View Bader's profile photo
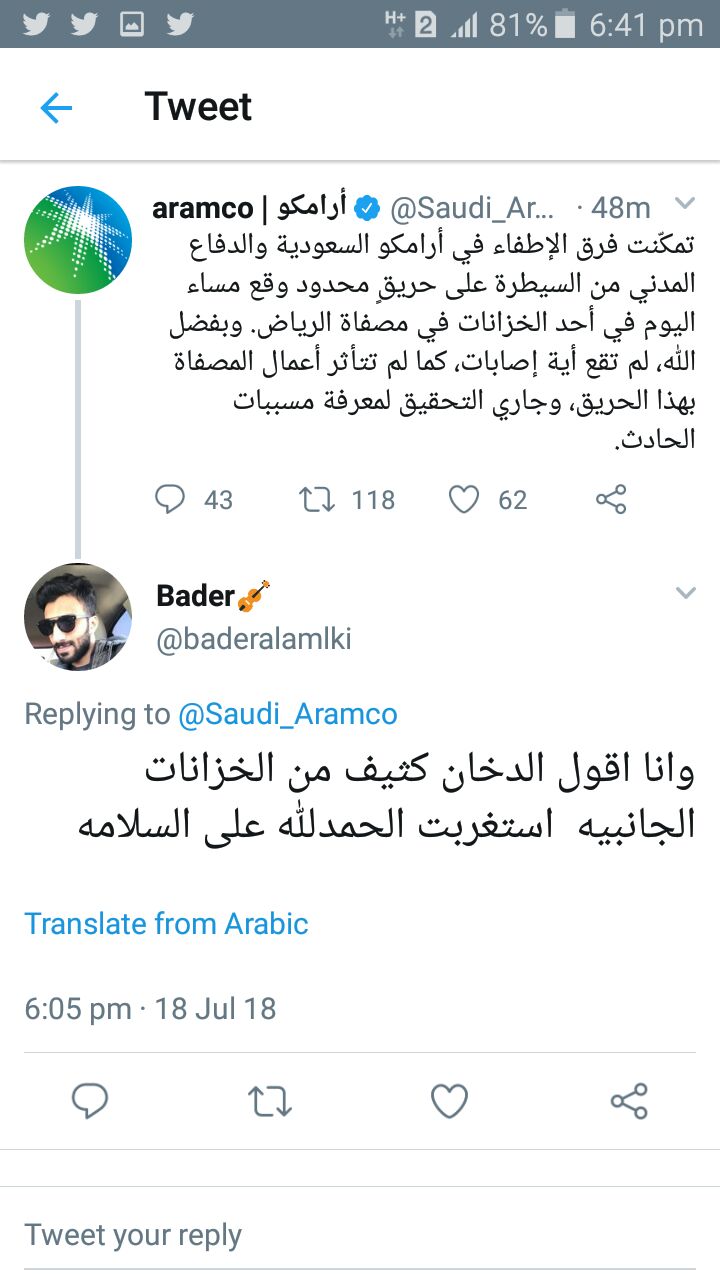This screenshot has height=1280, width=720. 78,616
